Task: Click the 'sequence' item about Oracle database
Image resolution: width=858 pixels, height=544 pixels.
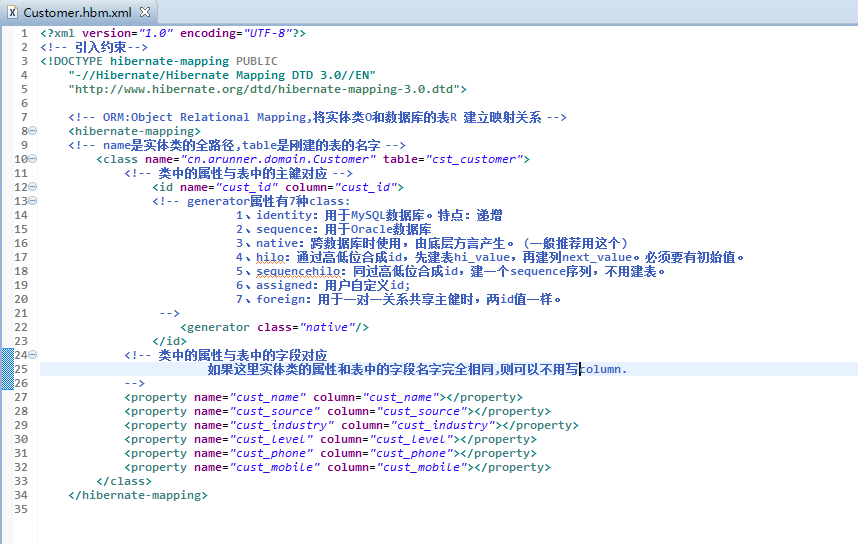Action: click(334, 229)
